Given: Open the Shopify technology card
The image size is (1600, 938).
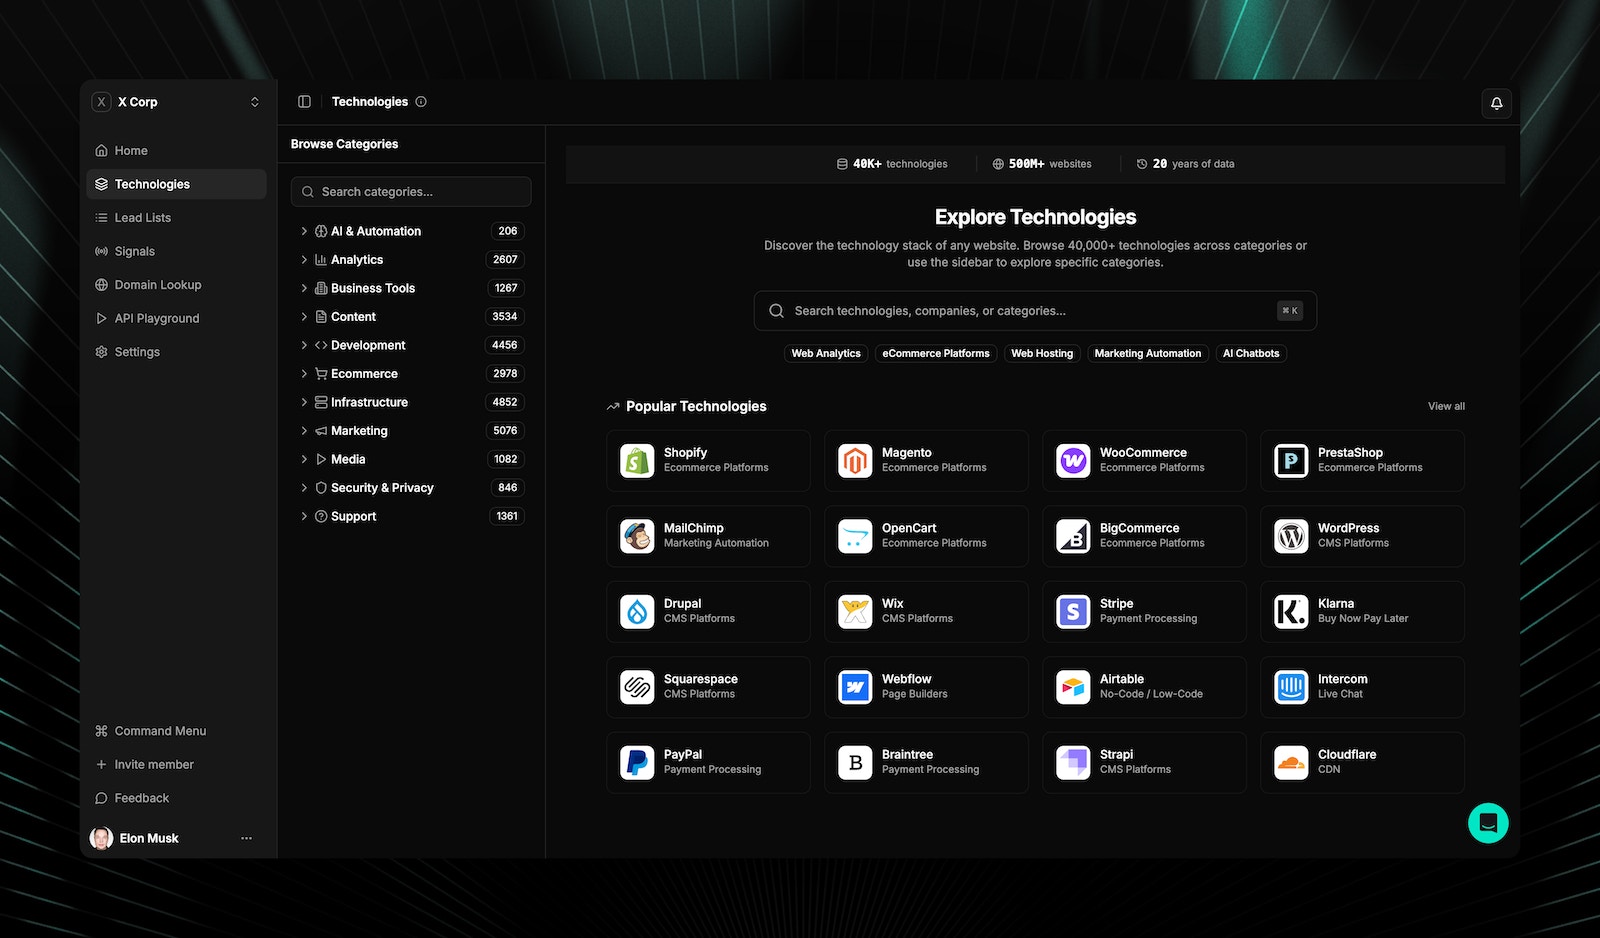Looking at the screenshot, I should click(x=708, y=460).
